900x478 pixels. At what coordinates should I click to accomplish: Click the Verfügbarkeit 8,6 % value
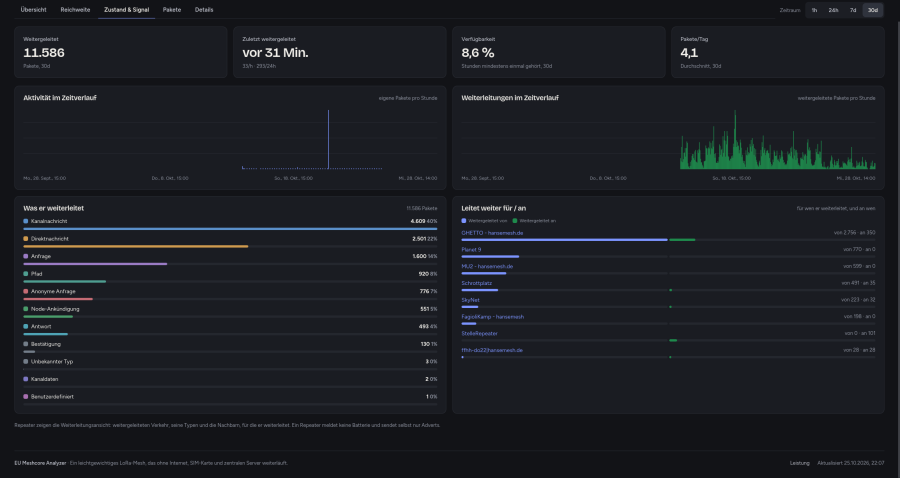click(478, 53)
